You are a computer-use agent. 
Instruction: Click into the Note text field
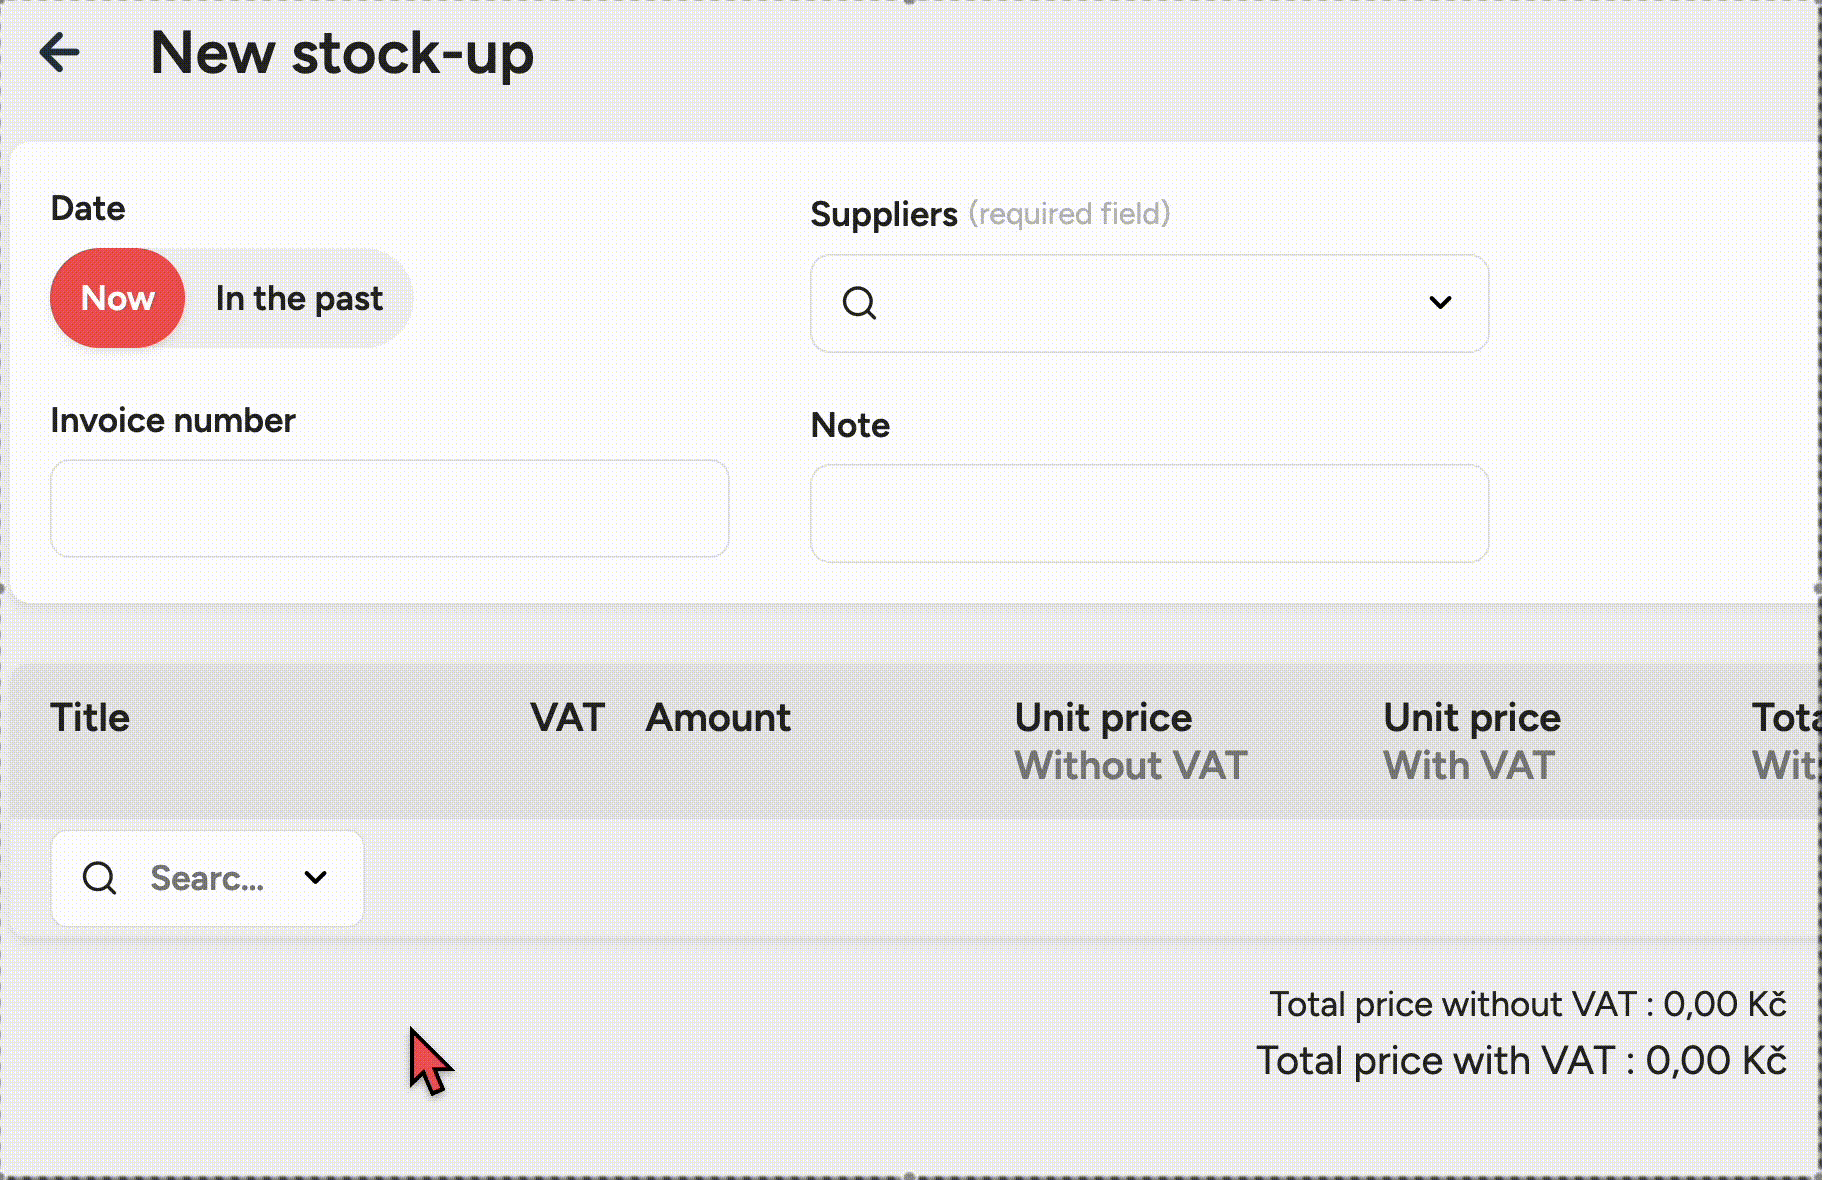point(1148,513)
